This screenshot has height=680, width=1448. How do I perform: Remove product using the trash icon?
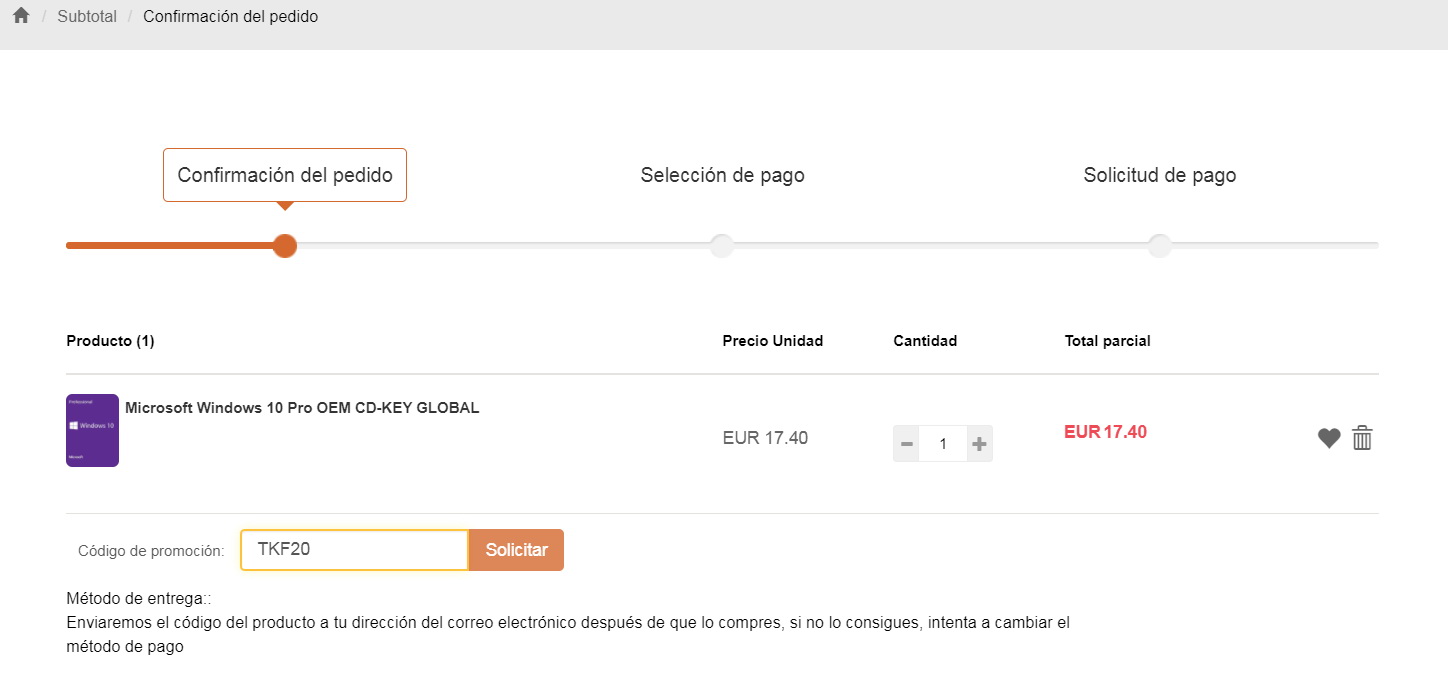click(x=1362, y=438)
